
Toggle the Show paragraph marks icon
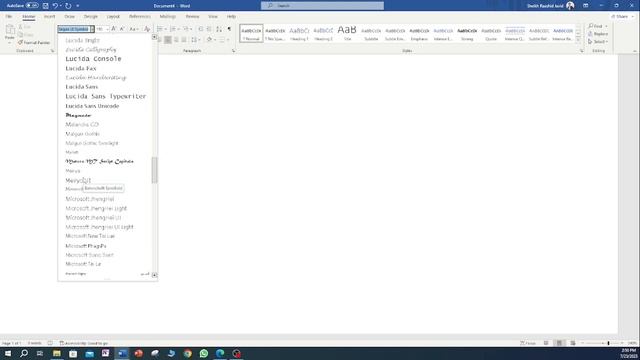pos(229,29)
